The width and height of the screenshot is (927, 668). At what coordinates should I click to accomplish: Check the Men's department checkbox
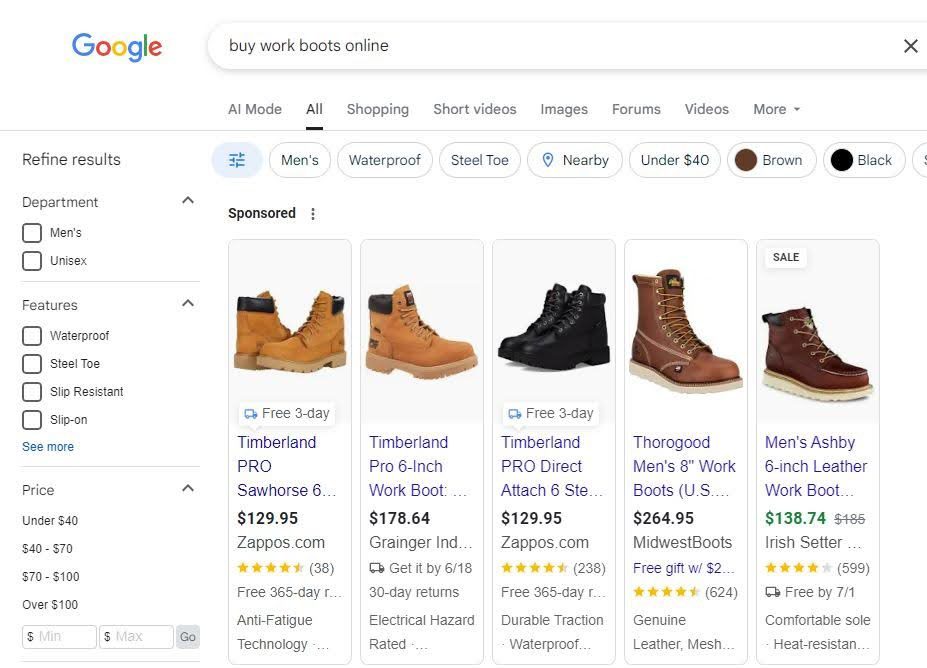pos(32,232)
